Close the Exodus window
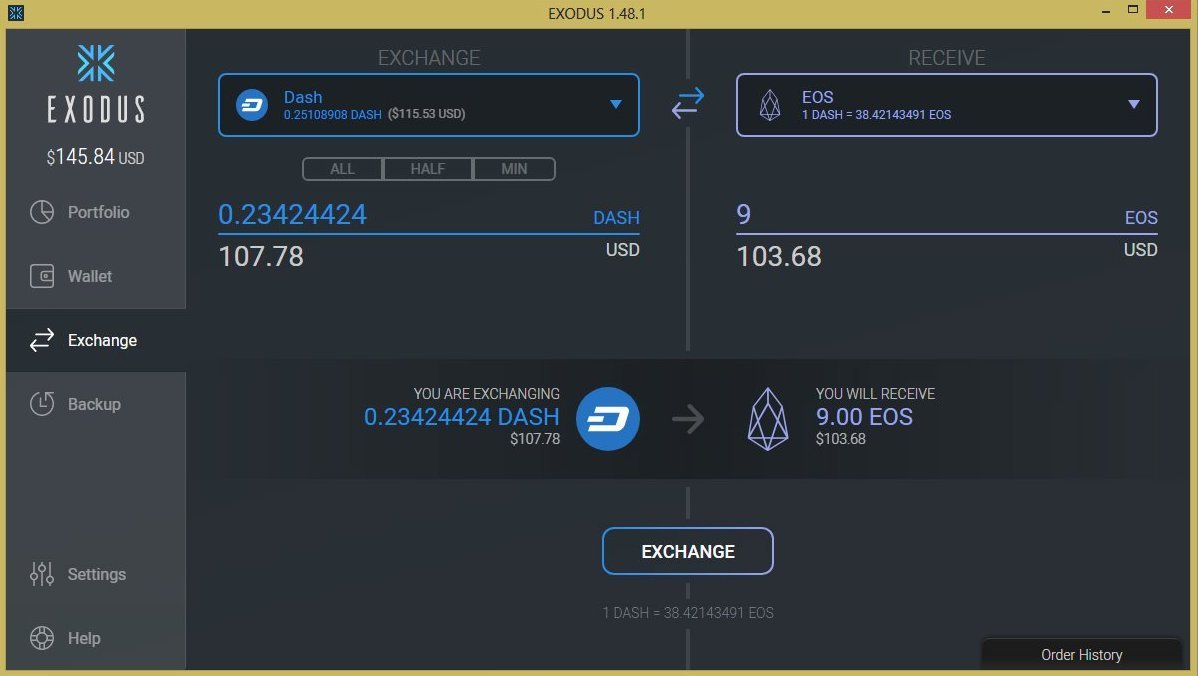 (1169, 10)
